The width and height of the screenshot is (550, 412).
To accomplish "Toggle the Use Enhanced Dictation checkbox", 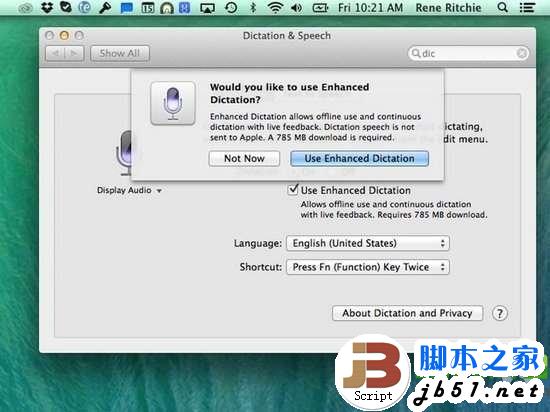I will pos(293,190).
